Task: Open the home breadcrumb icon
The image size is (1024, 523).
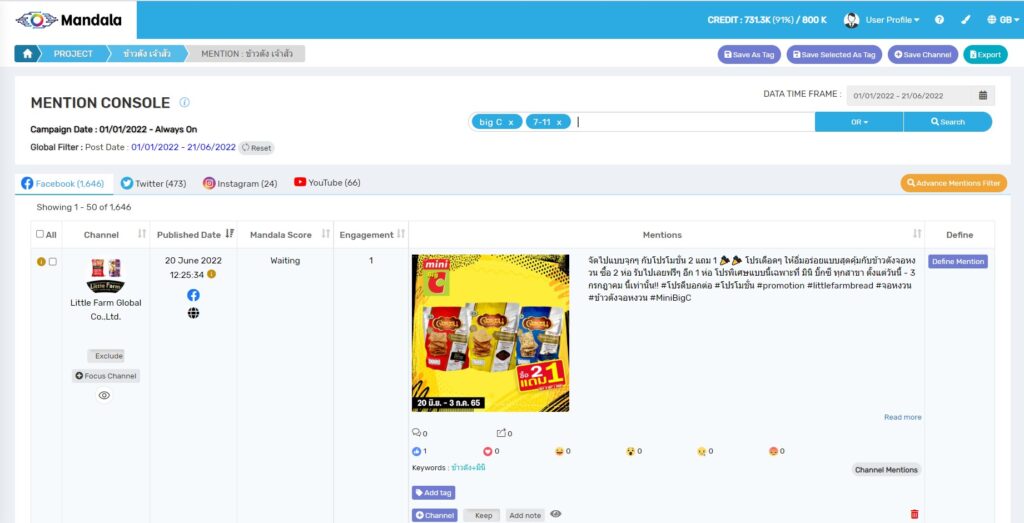Action: (x=27, y=54)
